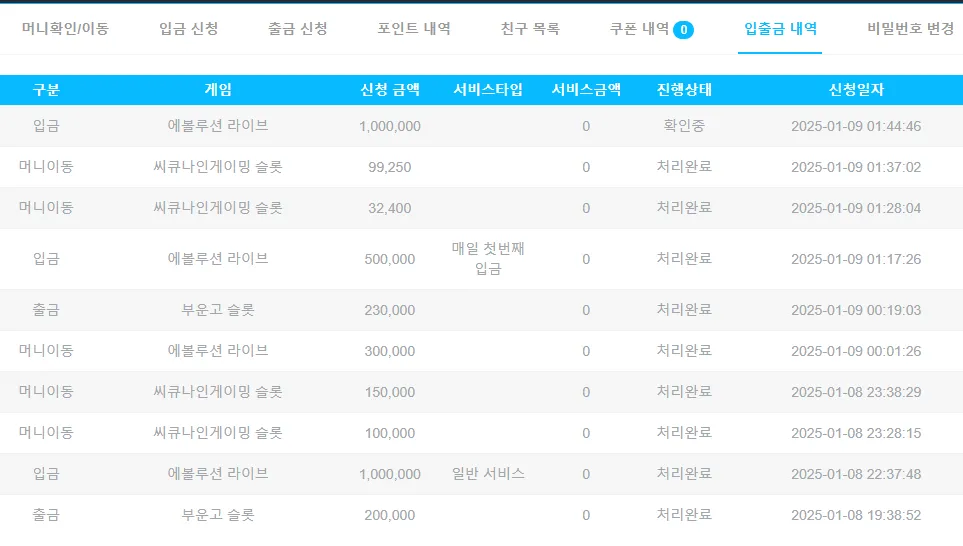
Task: Click the amount 300,000
Action: coord(390,351)
